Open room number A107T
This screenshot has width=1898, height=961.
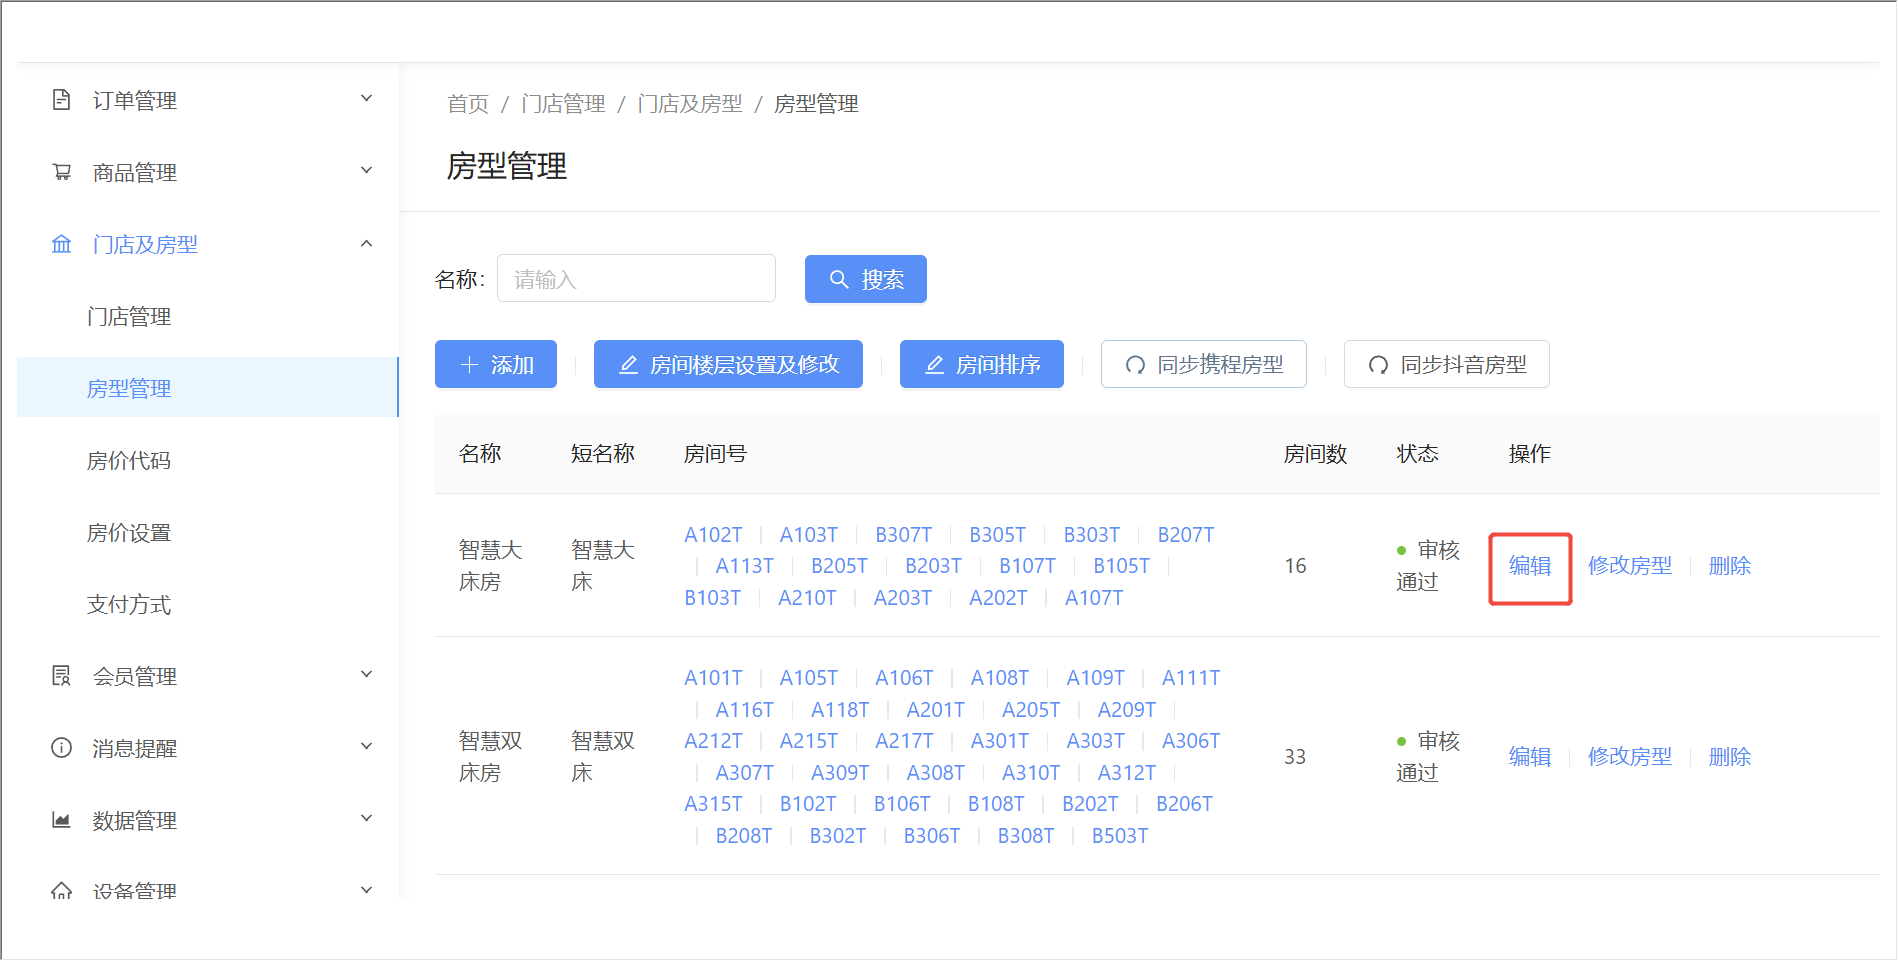(1094, 598)
